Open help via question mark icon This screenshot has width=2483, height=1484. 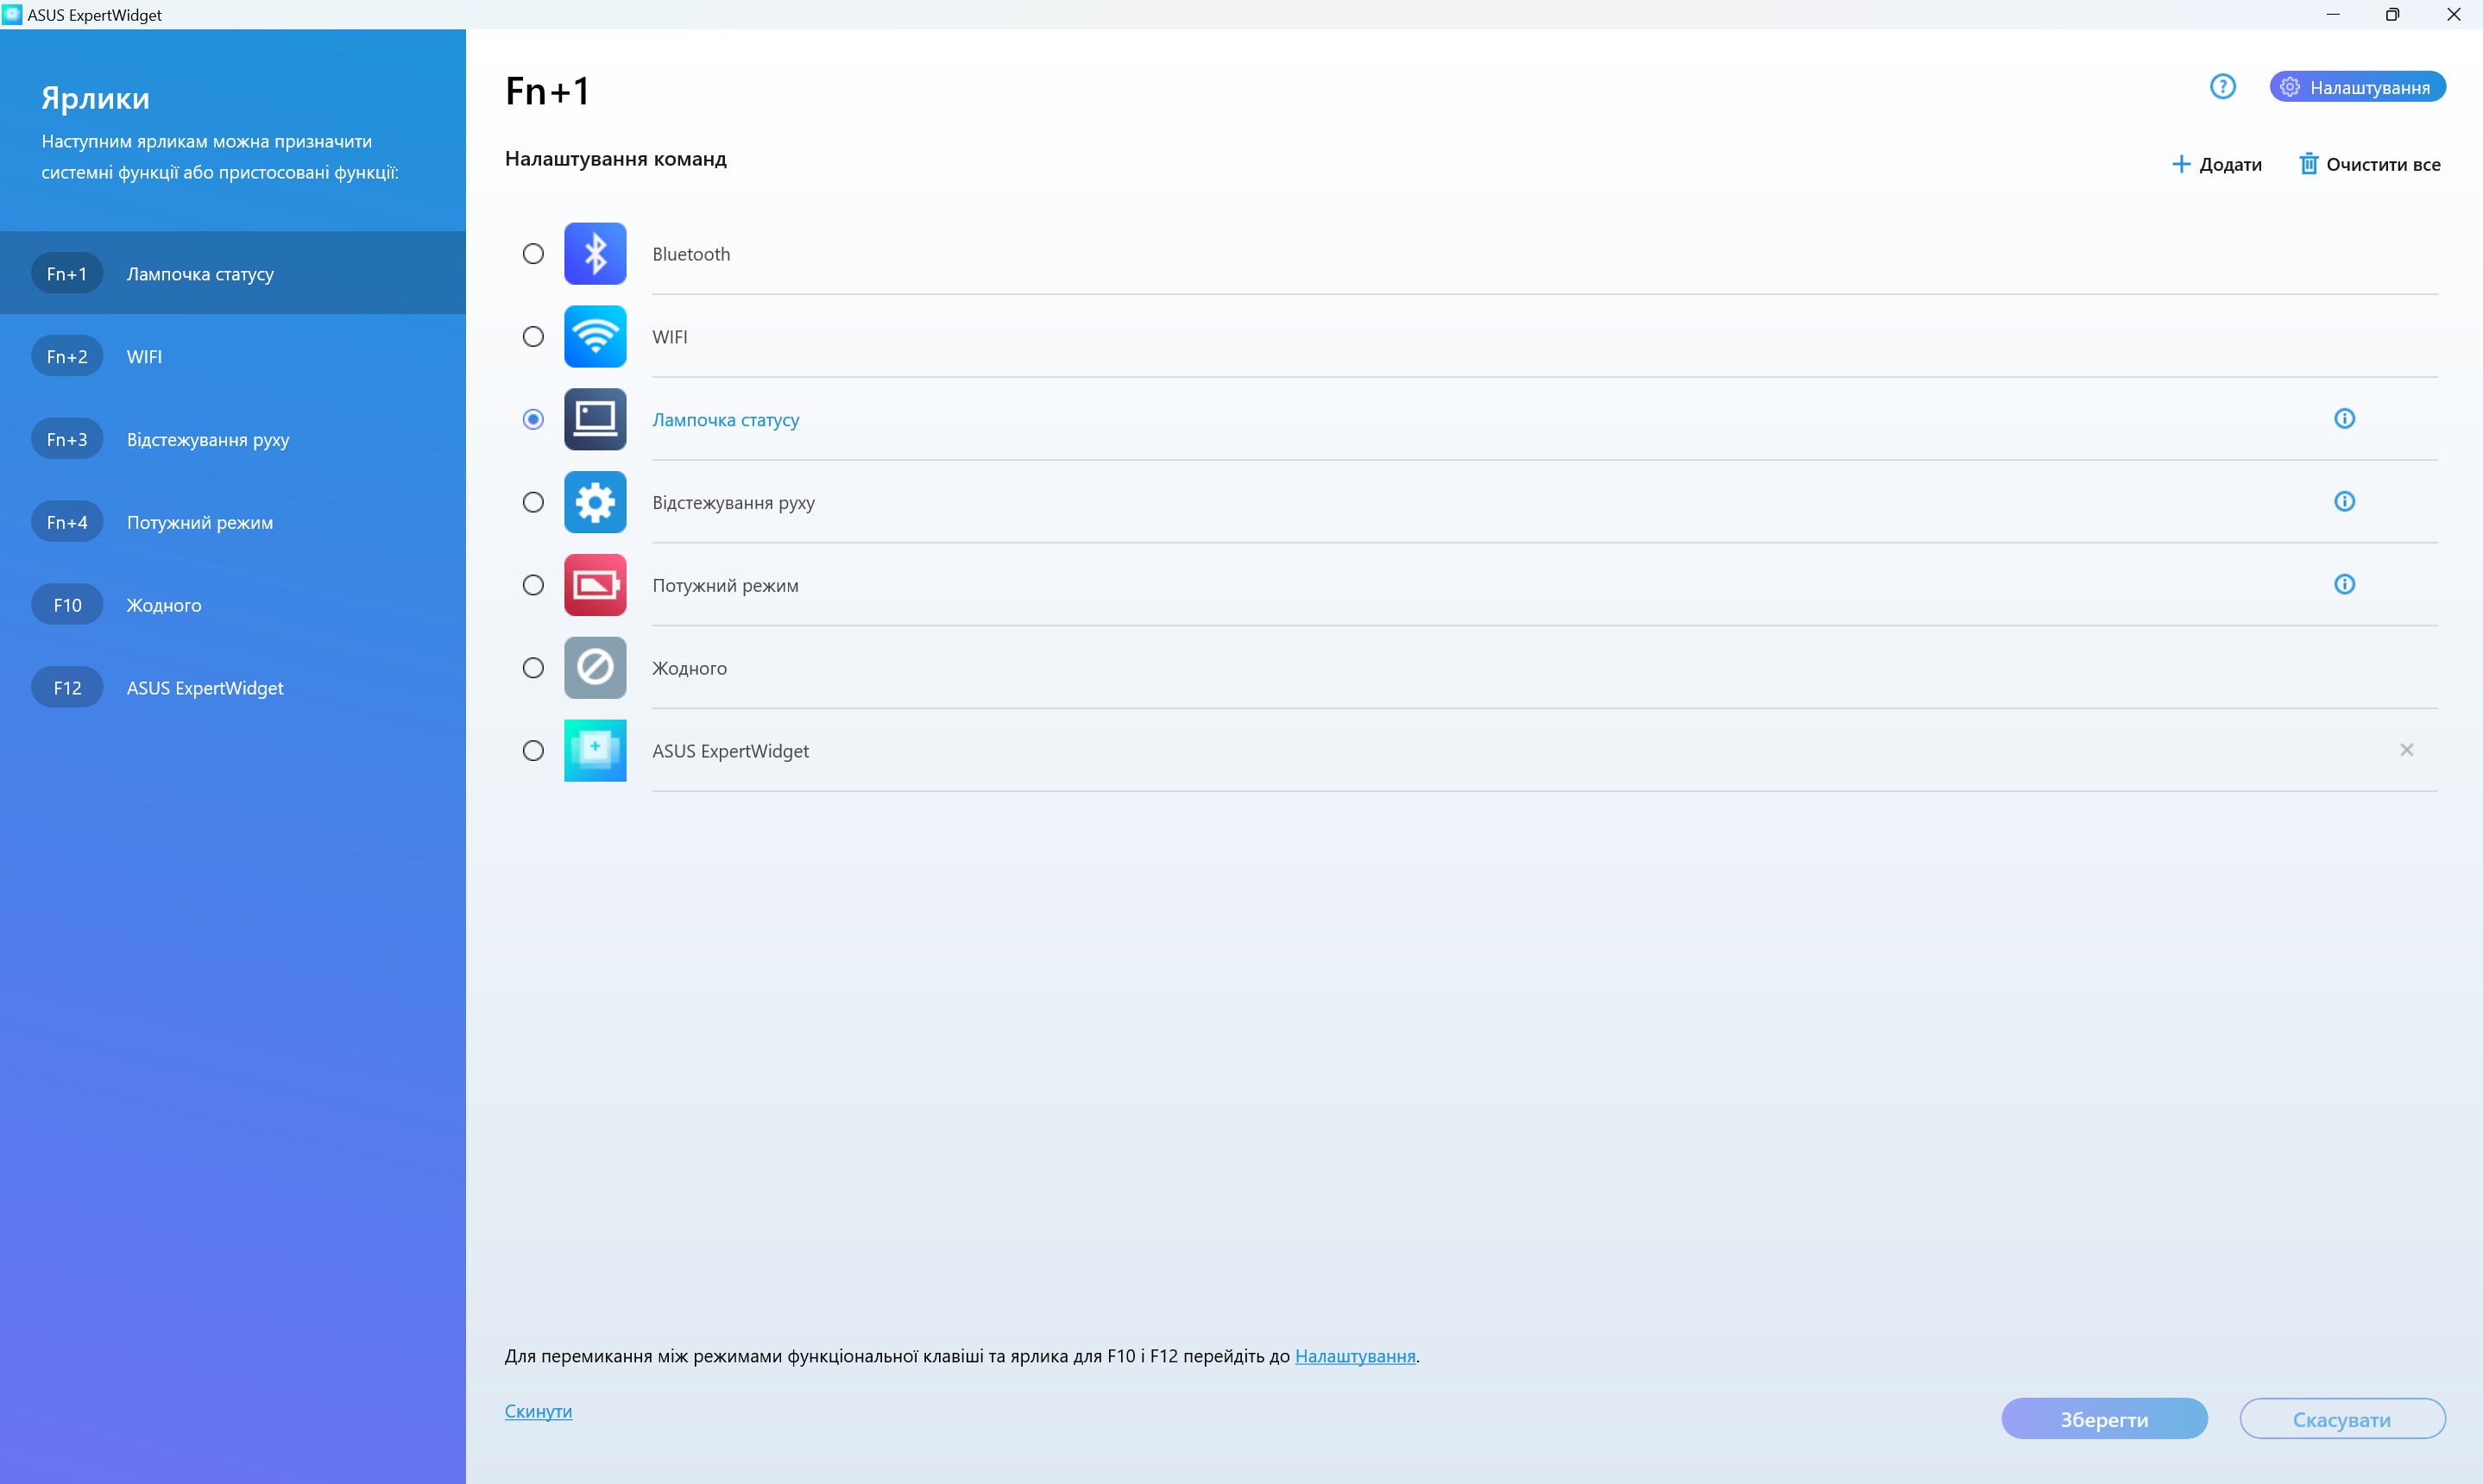pos(2222,87)
